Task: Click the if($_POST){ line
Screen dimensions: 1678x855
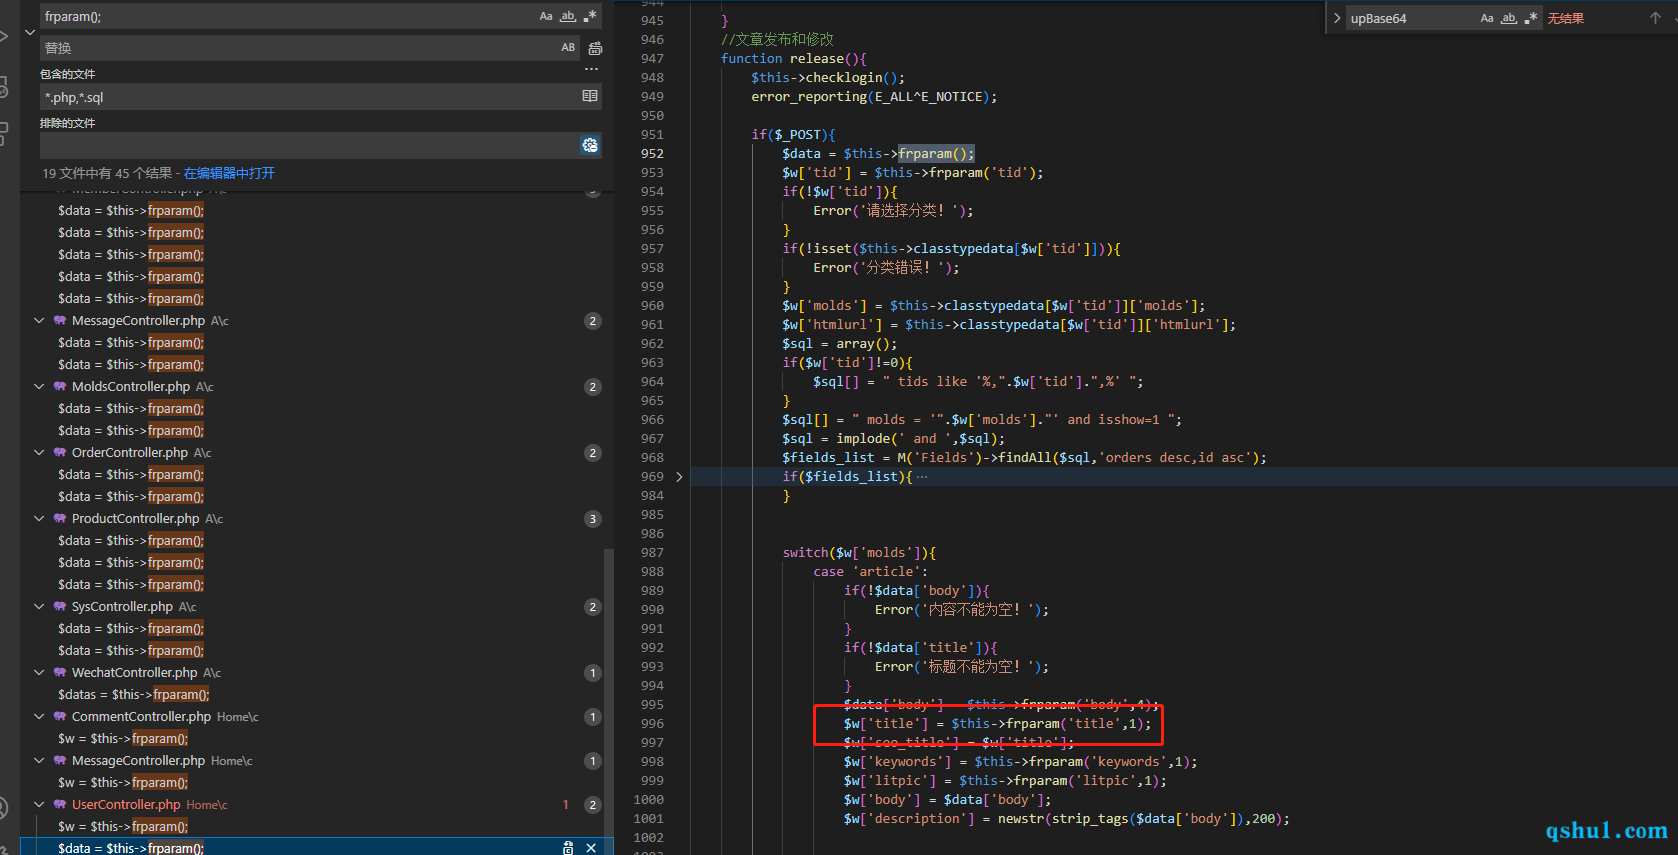Action: coord(793,135)
